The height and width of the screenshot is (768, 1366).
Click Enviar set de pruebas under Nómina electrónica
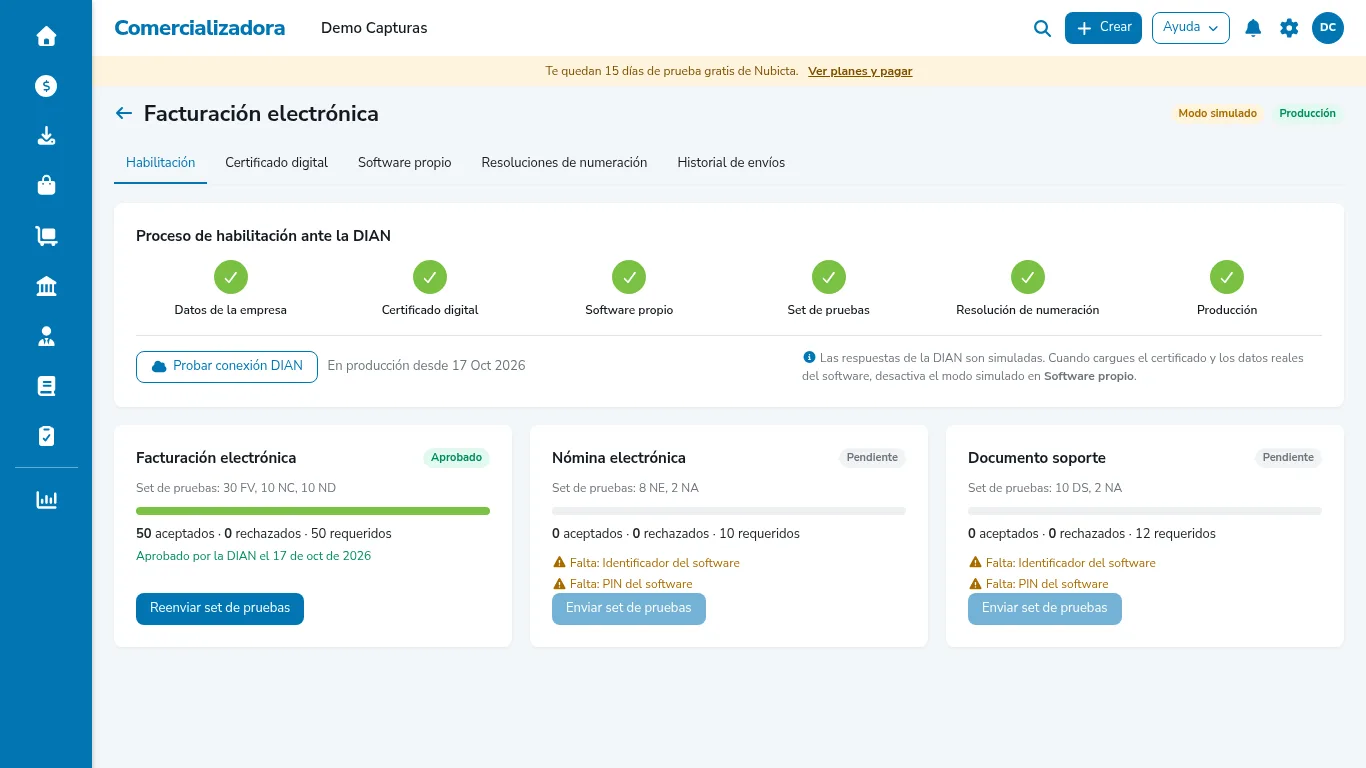(x=629, y=608)
